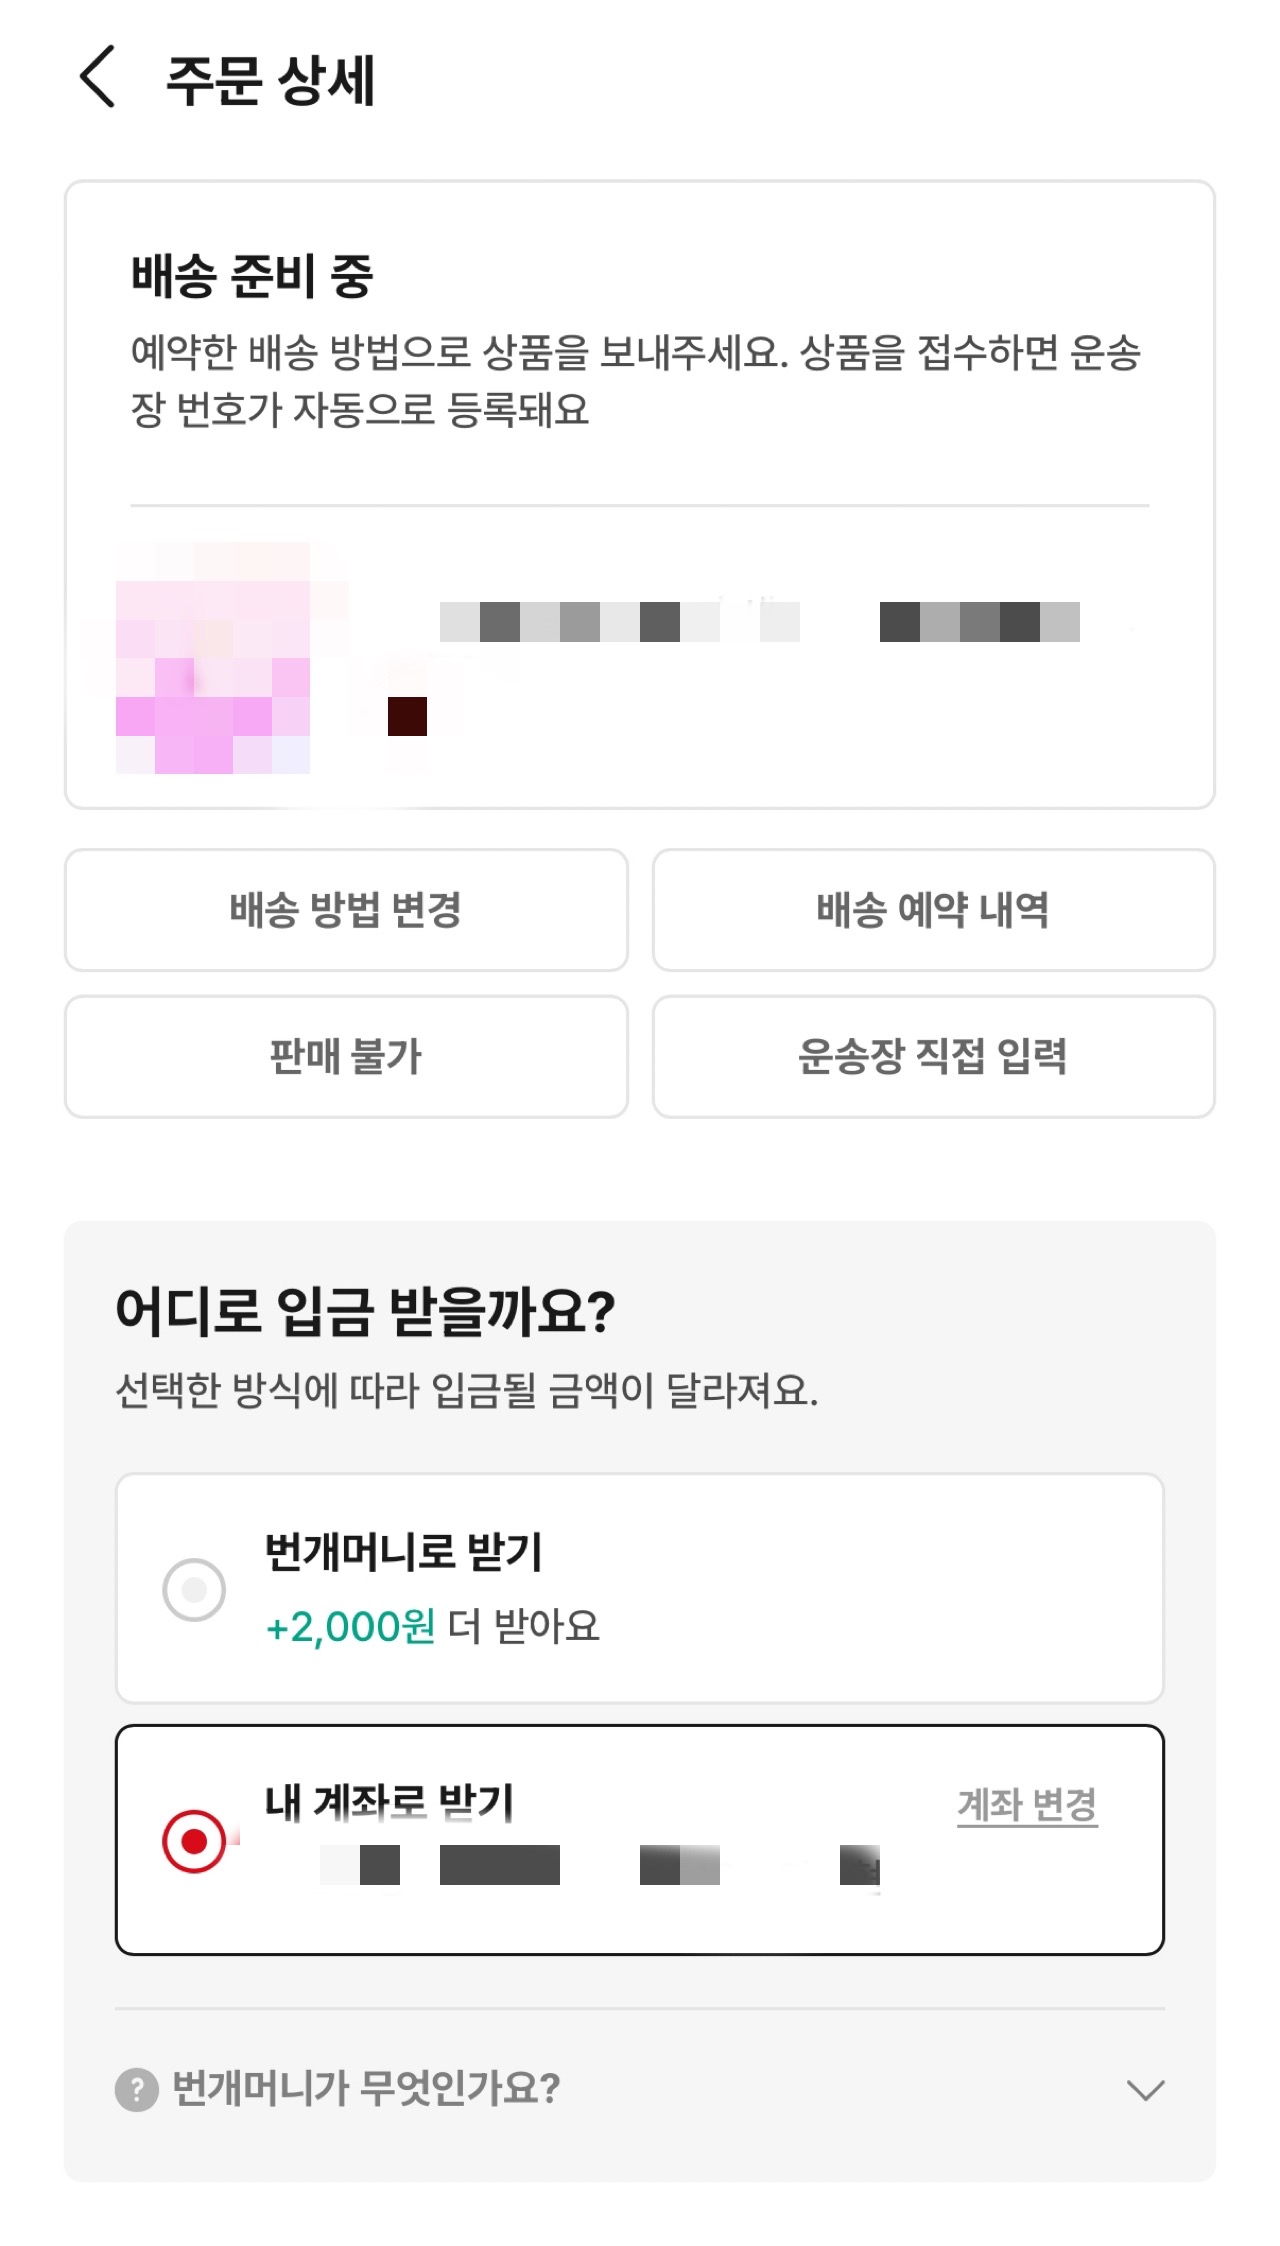The height and width of the screenshot is (2246, 1280).
Task: Open 배송 예약 내역
Action: coord(933,910)
